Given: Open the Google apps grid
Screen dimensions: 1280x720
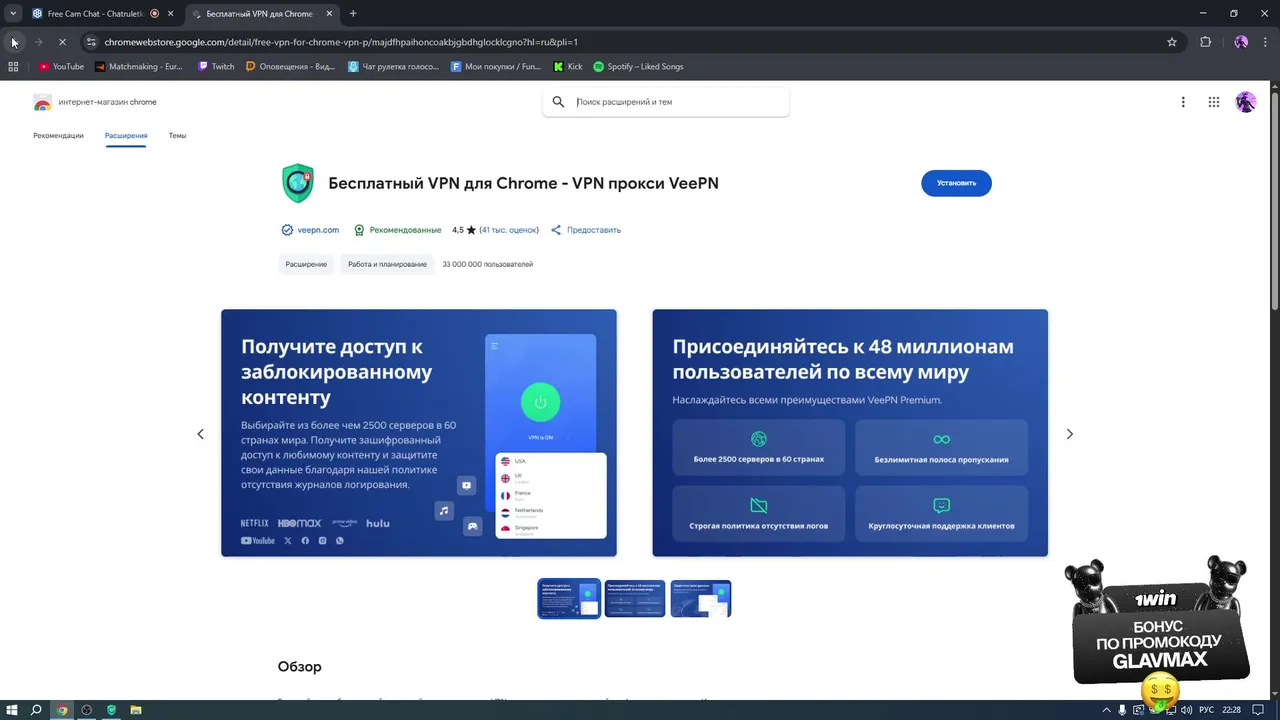Looking at the screenshot, I should 1214,102.
